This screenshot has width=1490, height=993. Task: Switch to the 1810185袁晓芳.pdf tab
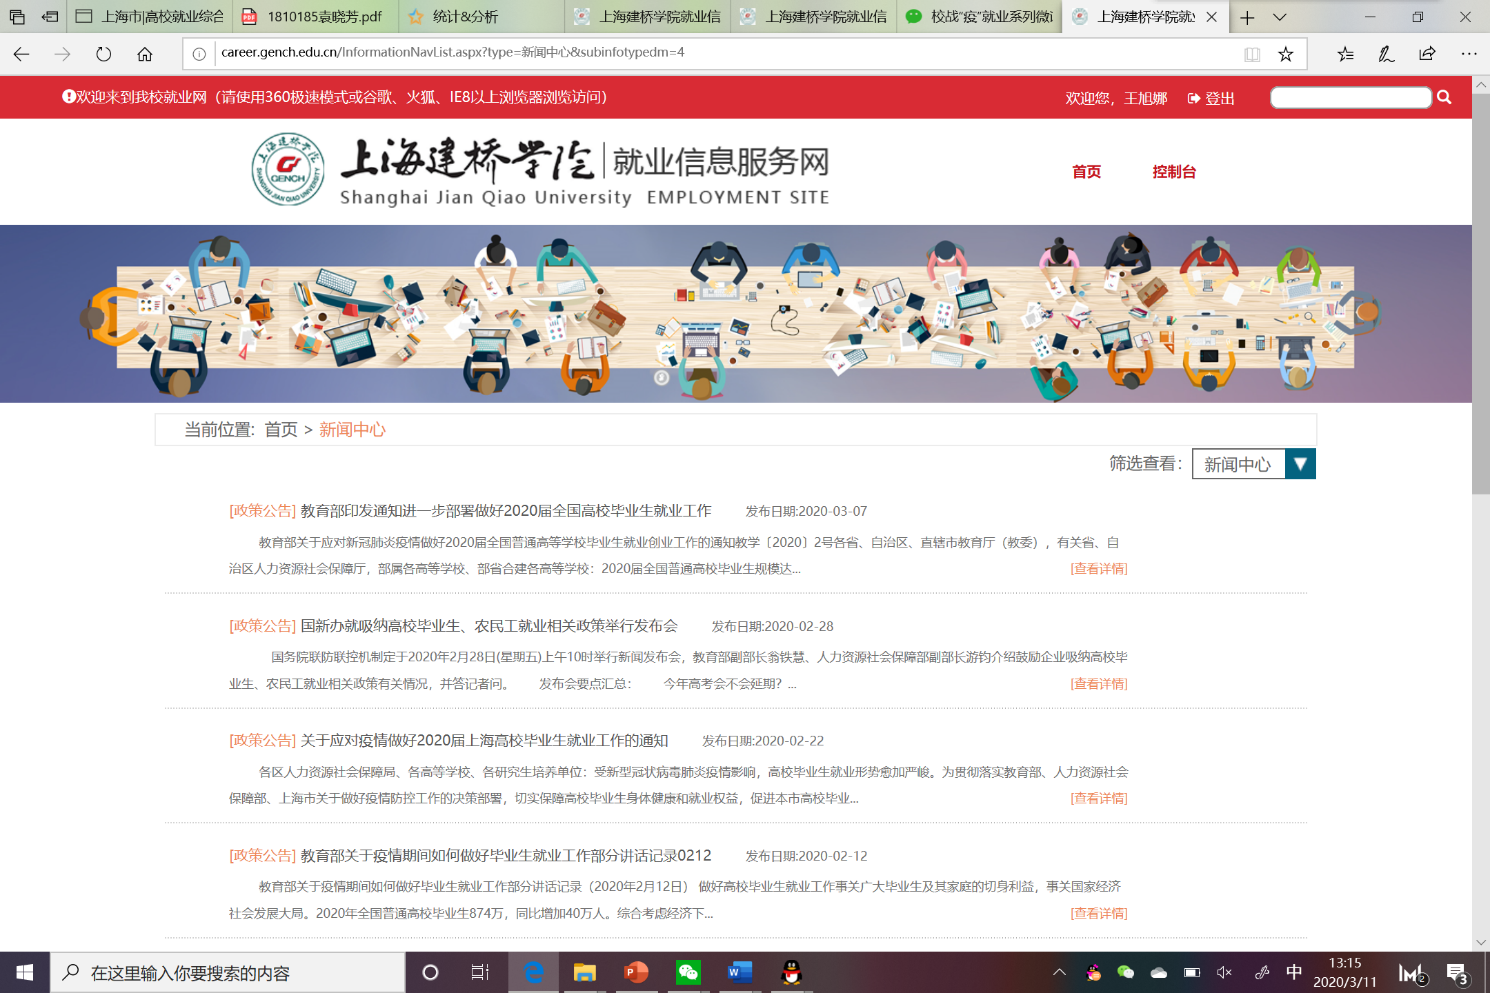(x=315, y=17)
